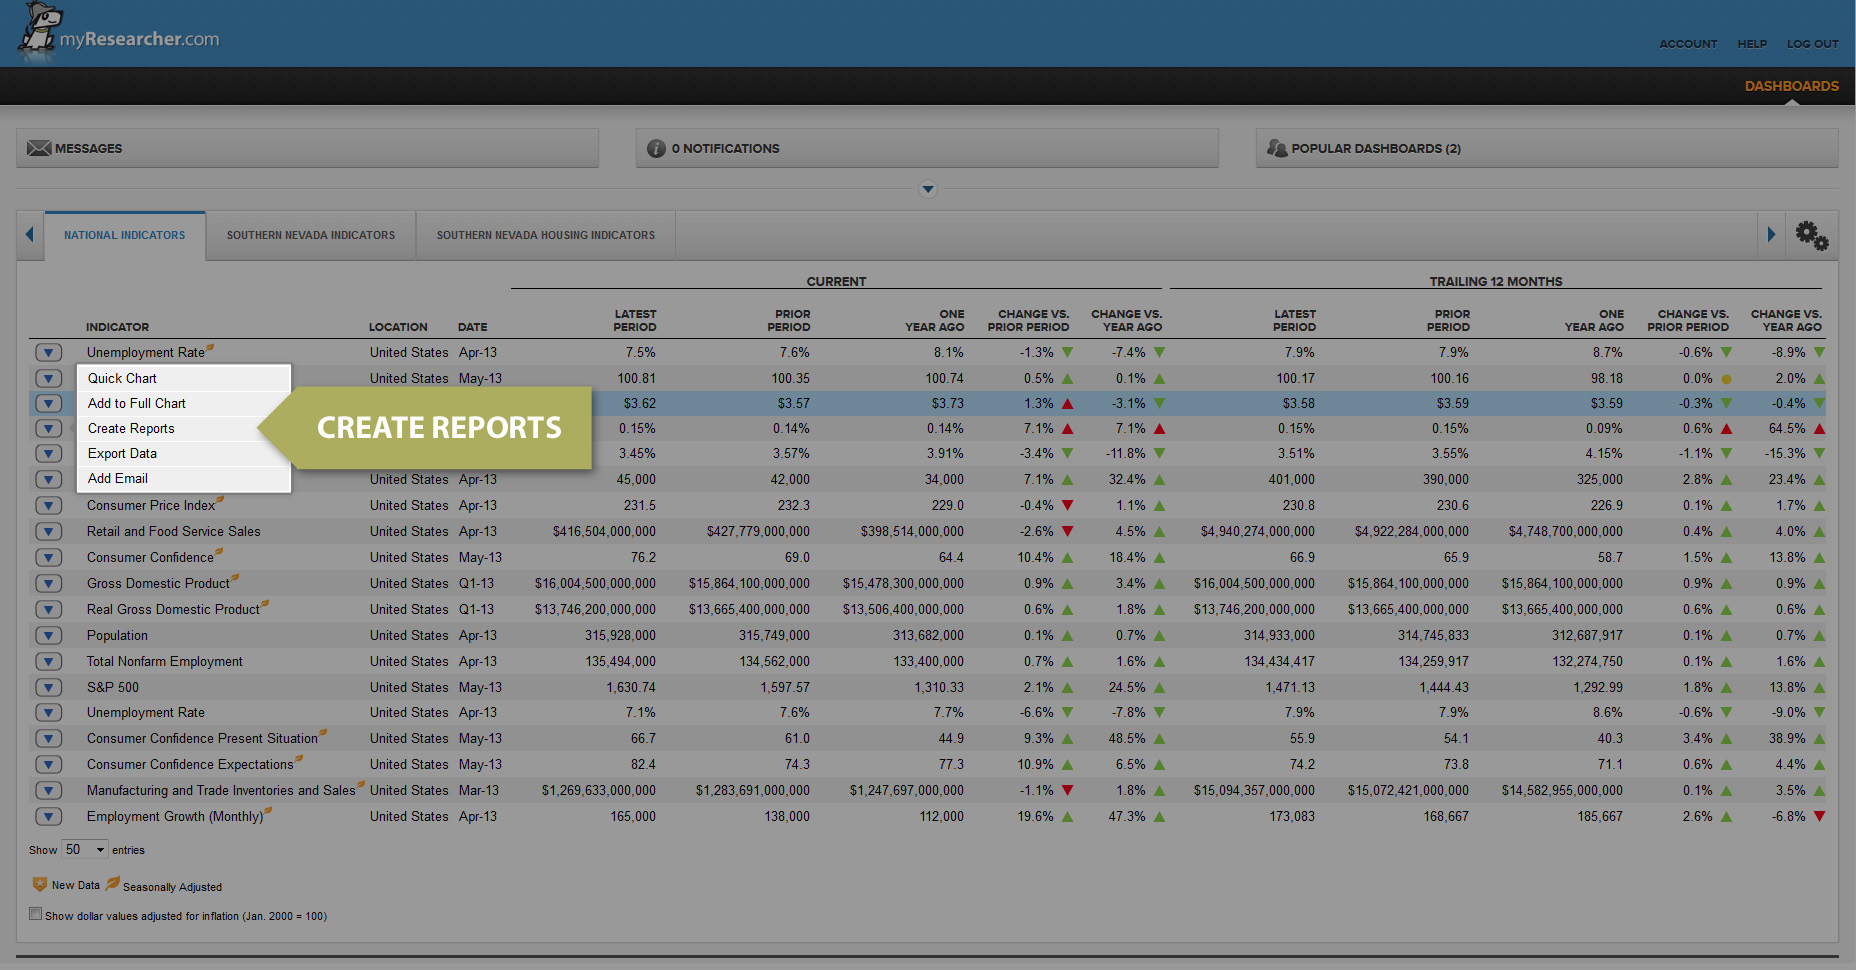Click the New Data legend icon

40,884
